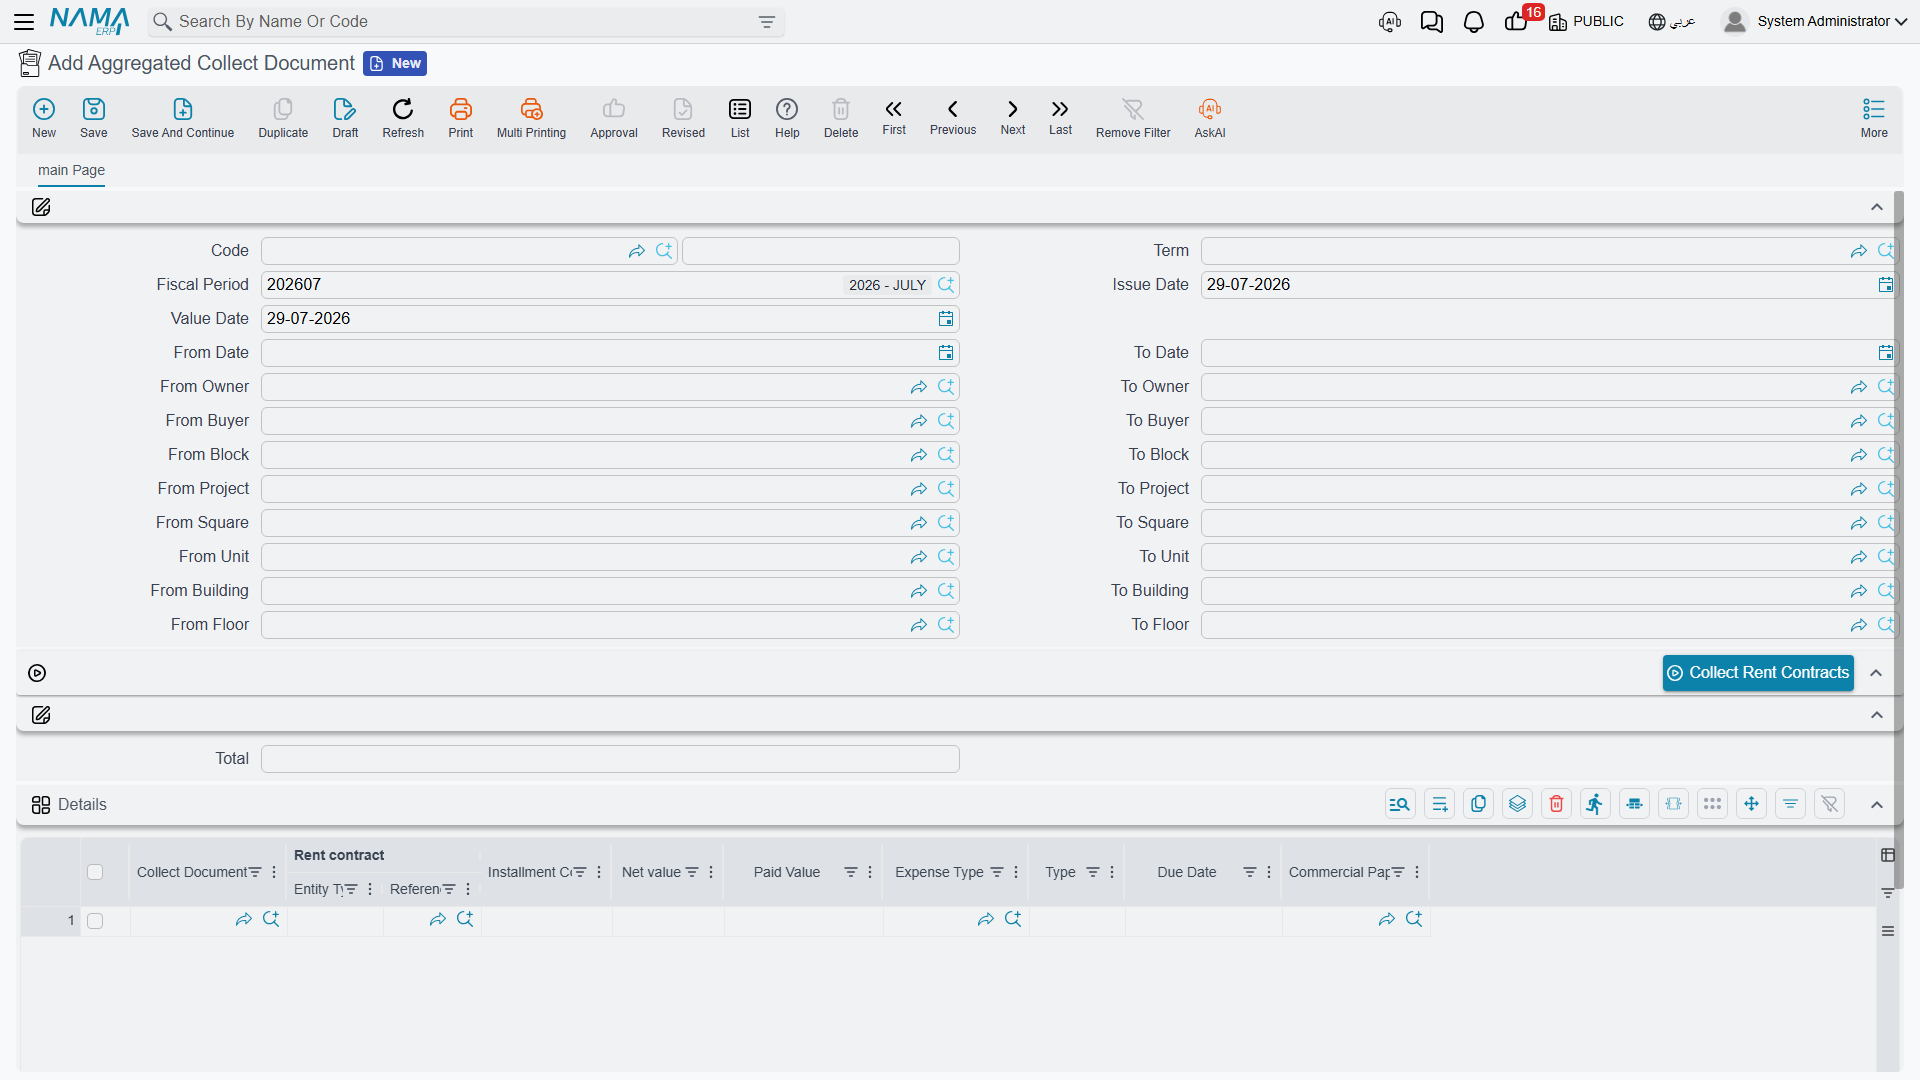The image size is (1920, 1080).
Task: Open search filter options dropdown
Action: click(767, 22)
